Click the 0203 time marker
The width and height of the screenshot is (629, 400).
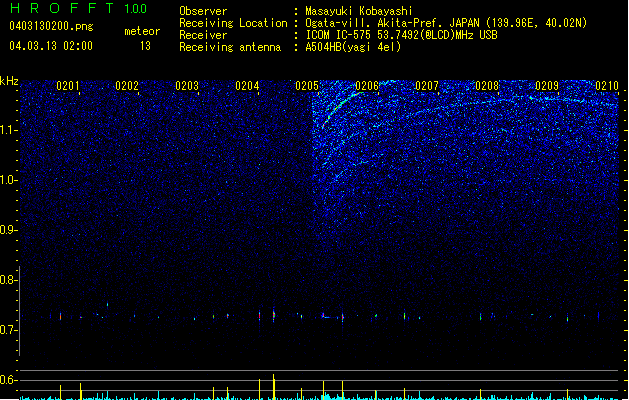click(187, 86)
